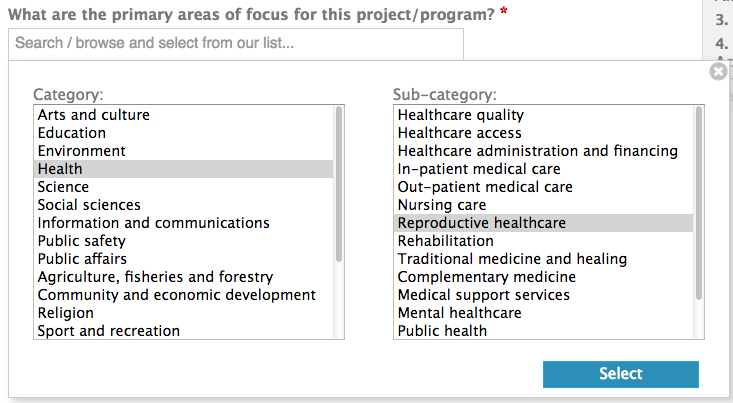Select Healthcare administration and financing
This screenshot has height=403, width=733.
(538, 151)
